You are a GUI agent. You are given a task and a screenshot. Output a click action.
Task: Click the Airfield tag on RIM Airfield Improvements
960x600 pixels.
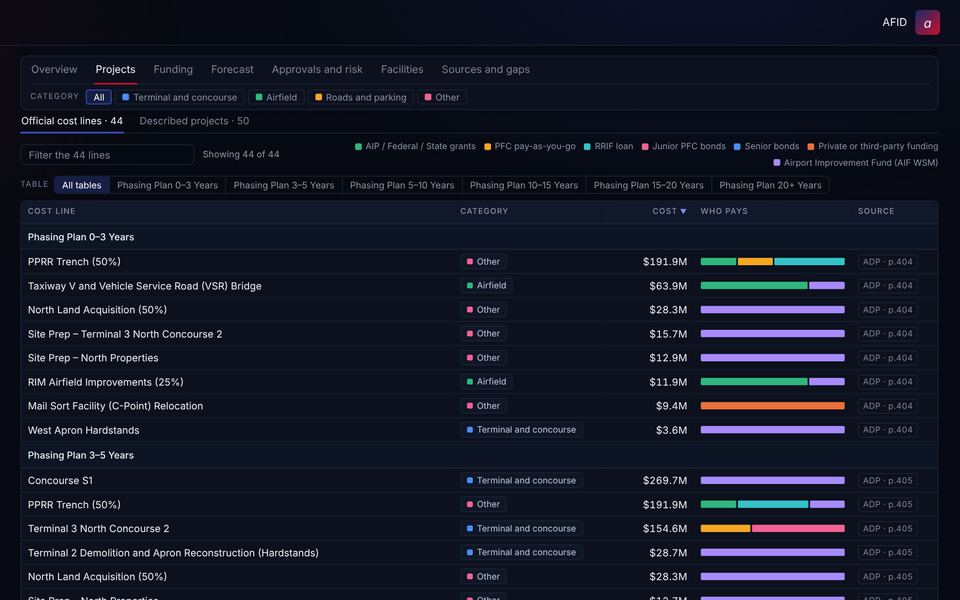[x=486, y=382]
